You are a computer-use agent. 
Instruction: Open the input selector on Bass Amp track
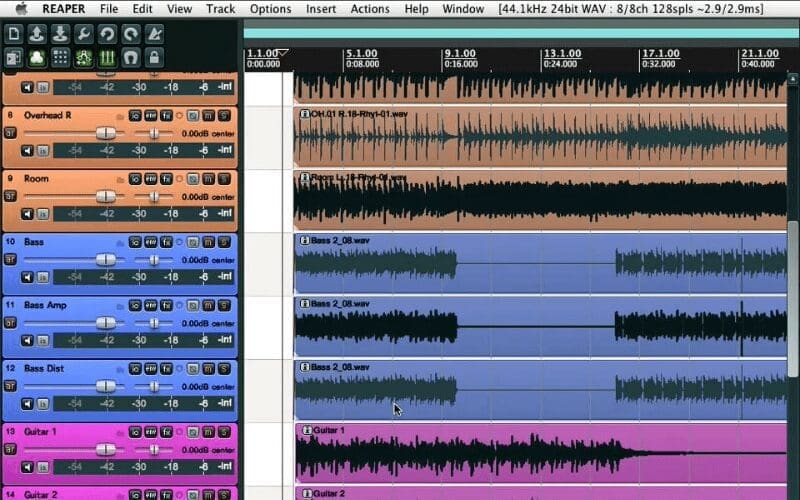point(43,340)
